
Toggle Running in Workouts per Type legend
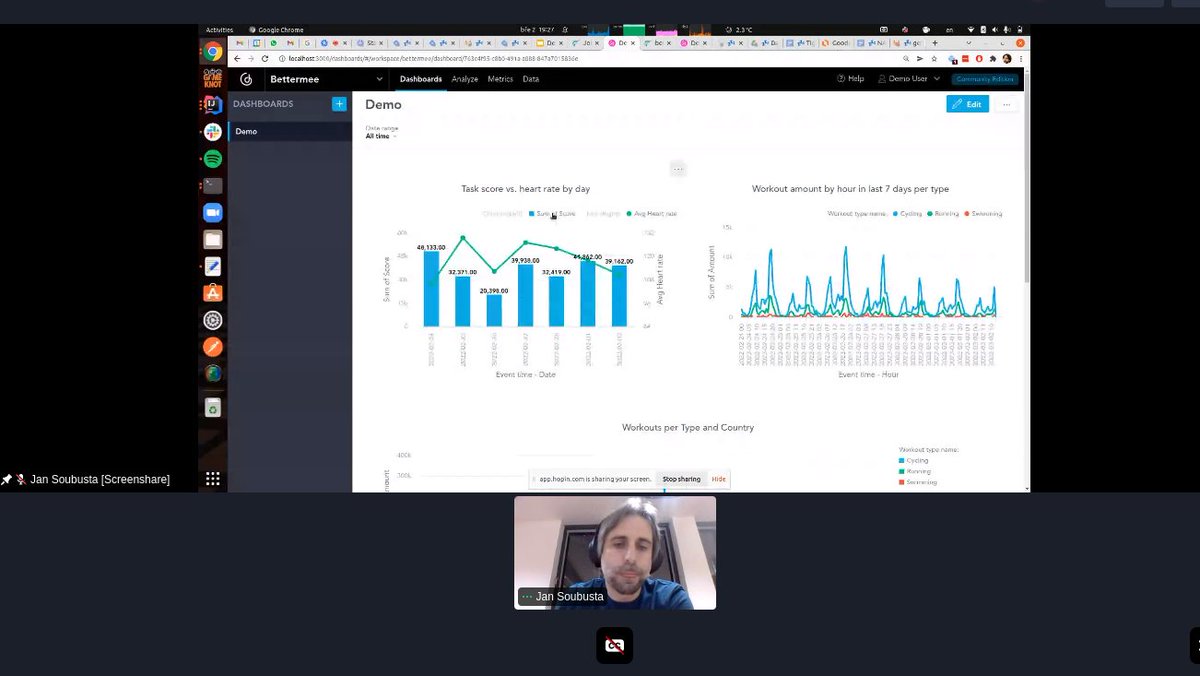pyautogui.click(x=915, y=471)
